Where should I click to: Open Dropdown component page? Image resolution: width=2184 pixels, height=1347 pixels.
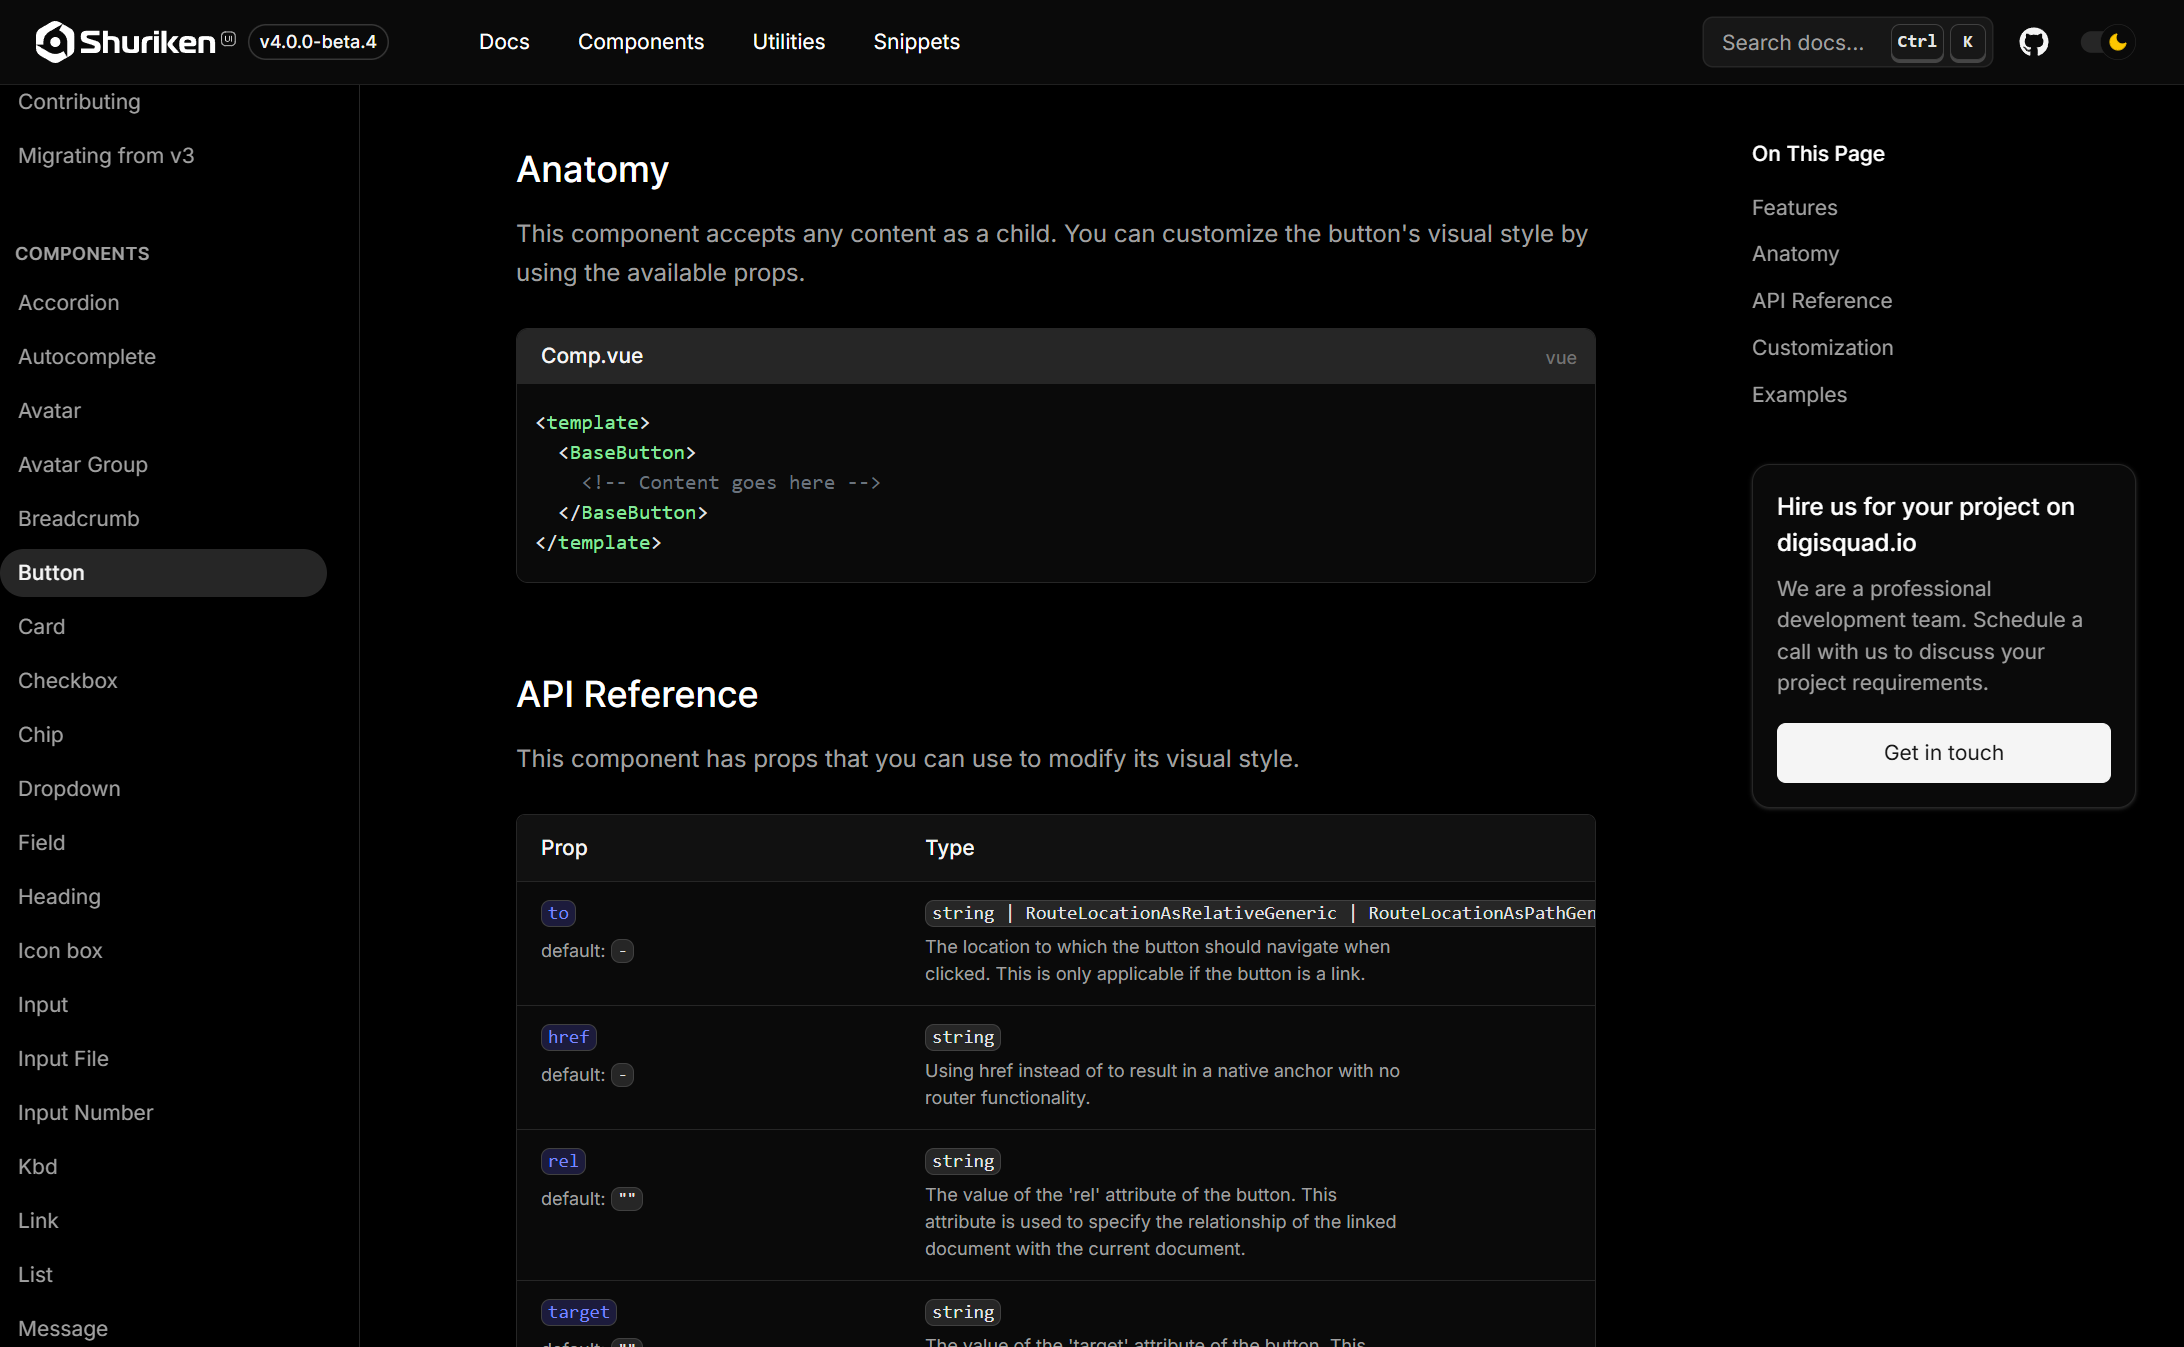click(69, 789)
